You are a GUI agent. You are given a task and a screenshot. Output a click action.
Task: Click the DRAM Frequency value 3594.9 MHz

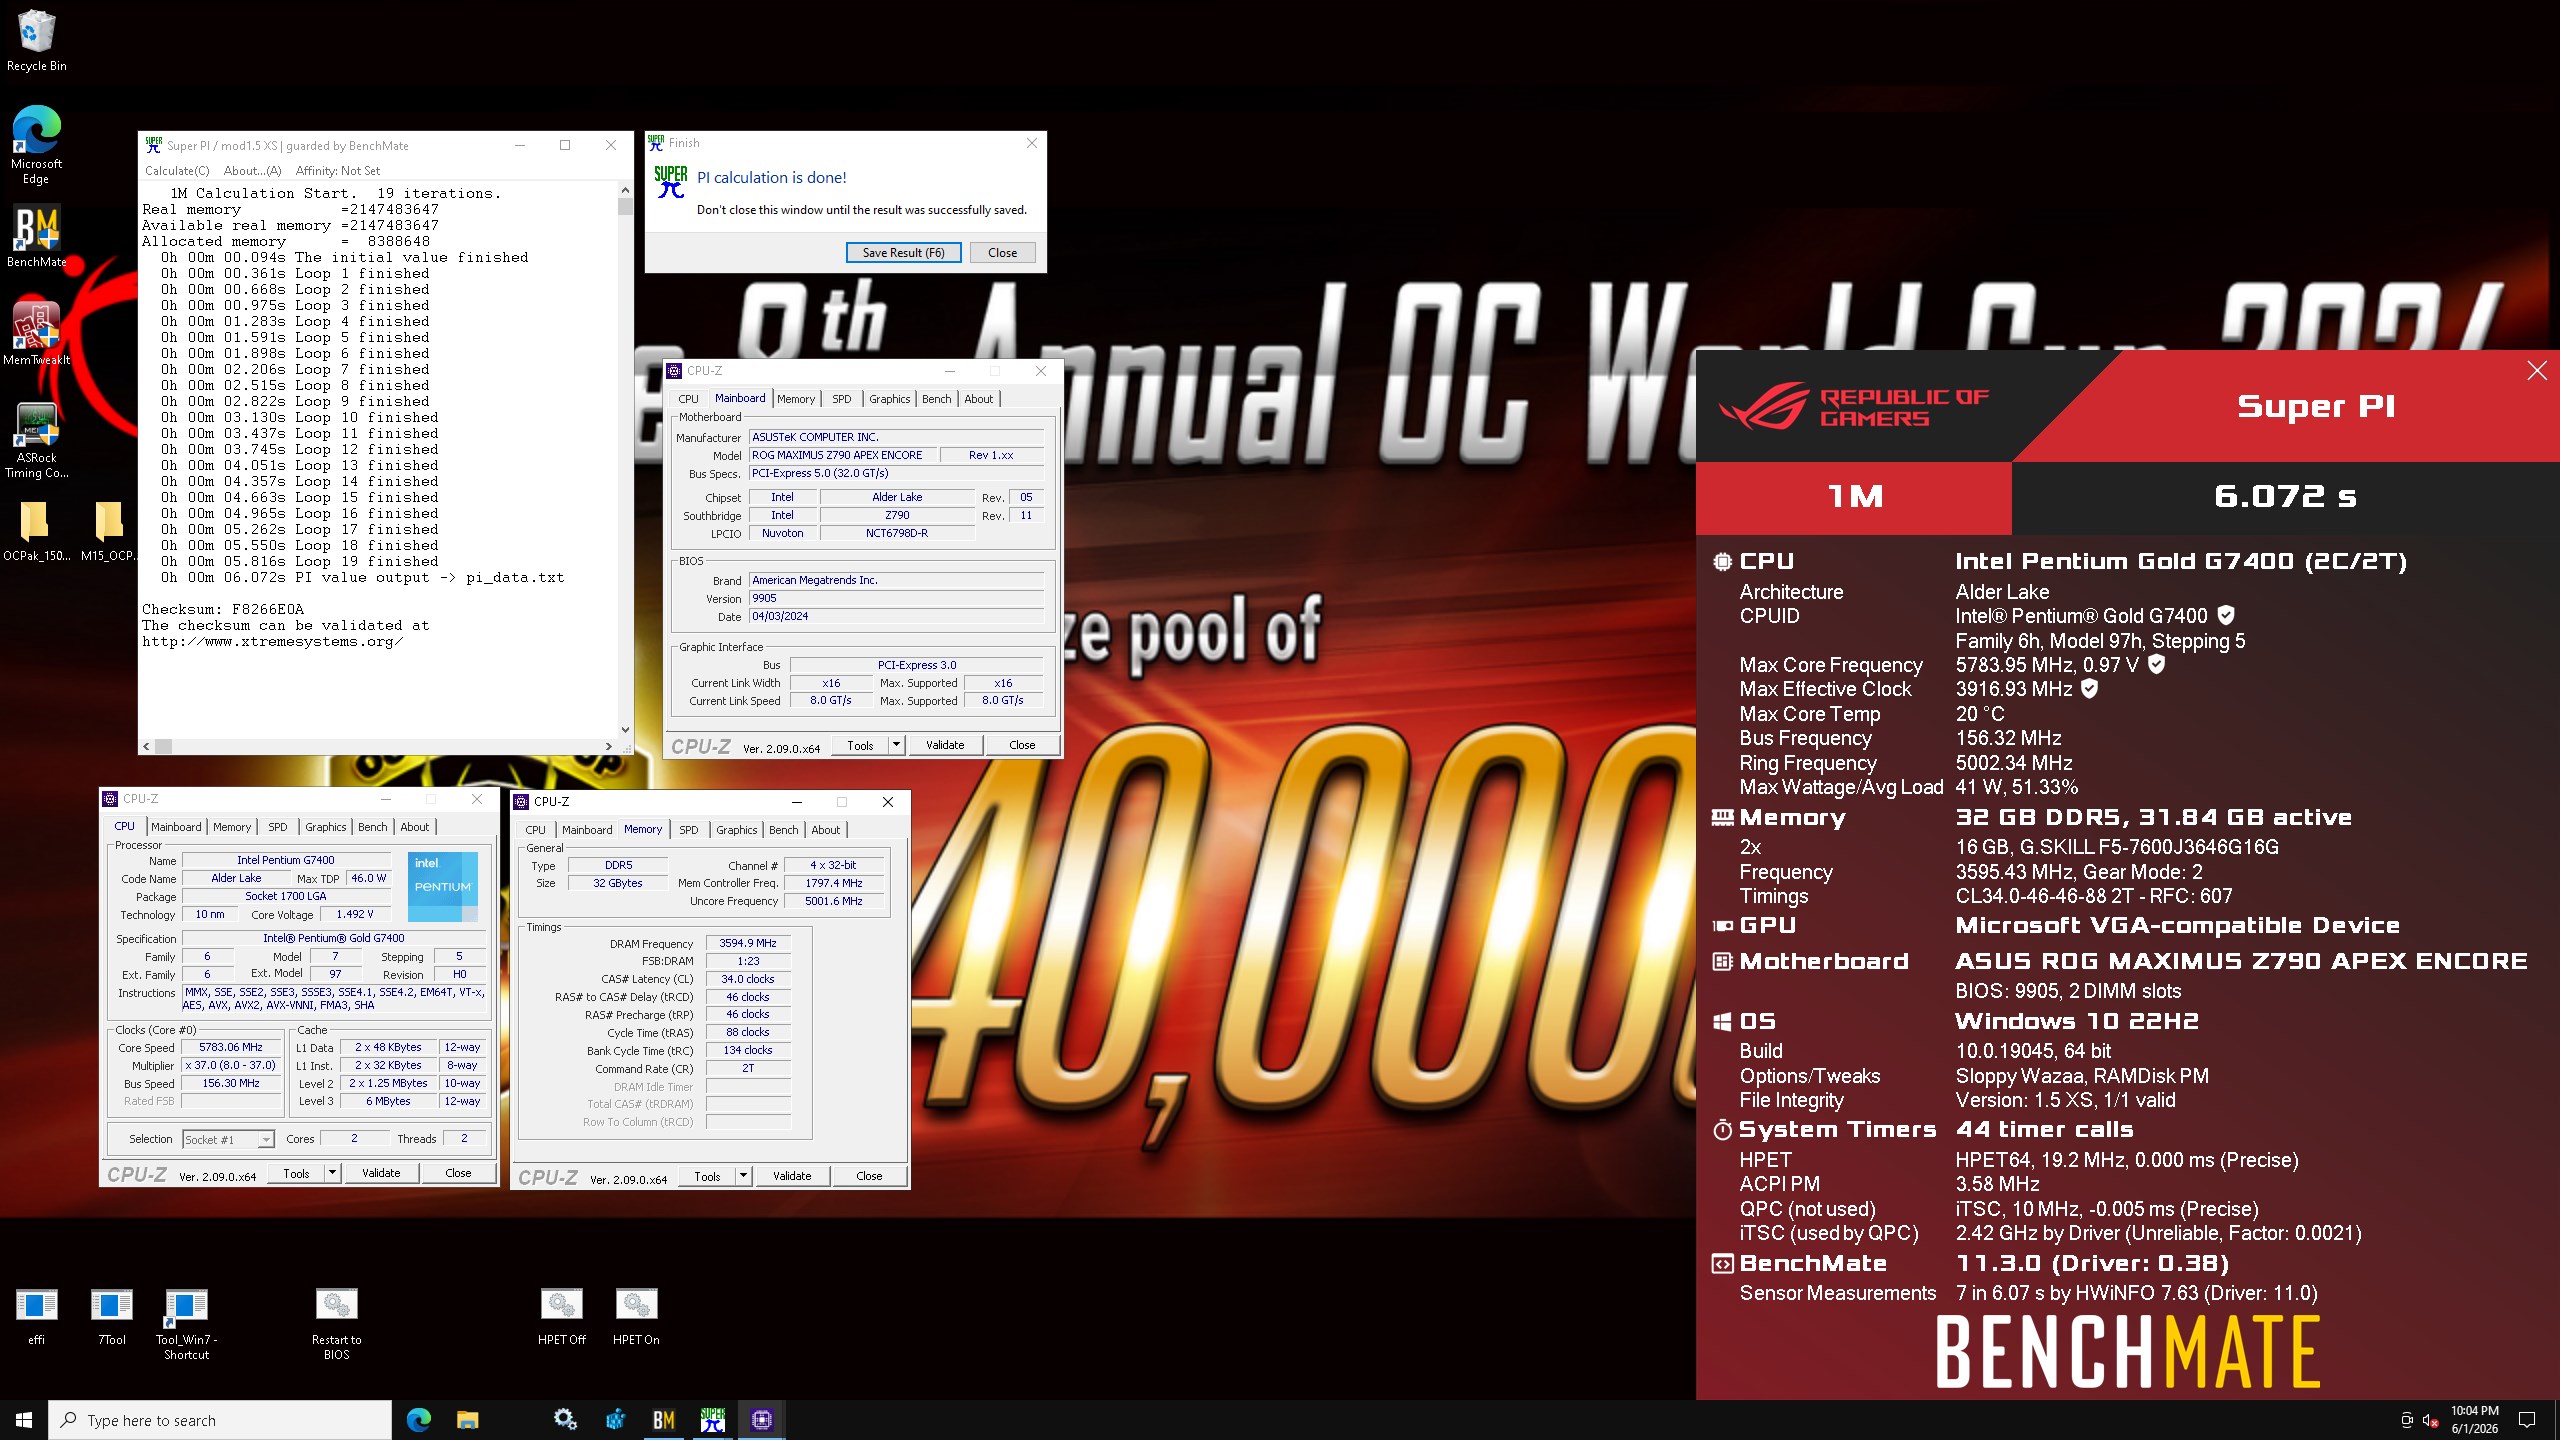click(748, 943)
